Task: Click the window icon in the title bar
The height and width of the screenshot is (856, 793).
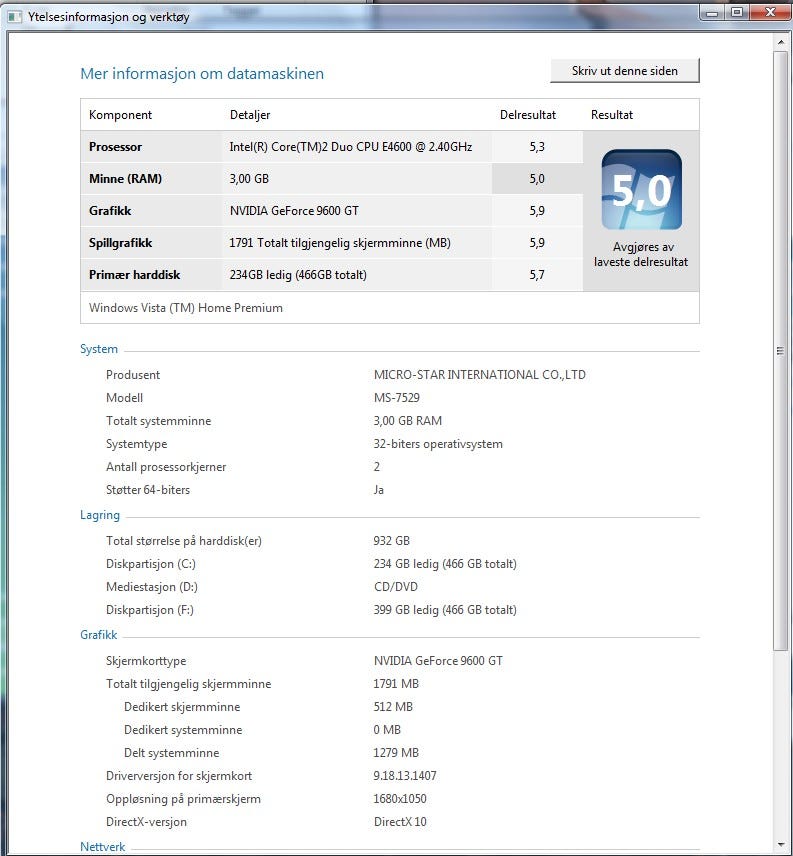Action: click(16, 15)
